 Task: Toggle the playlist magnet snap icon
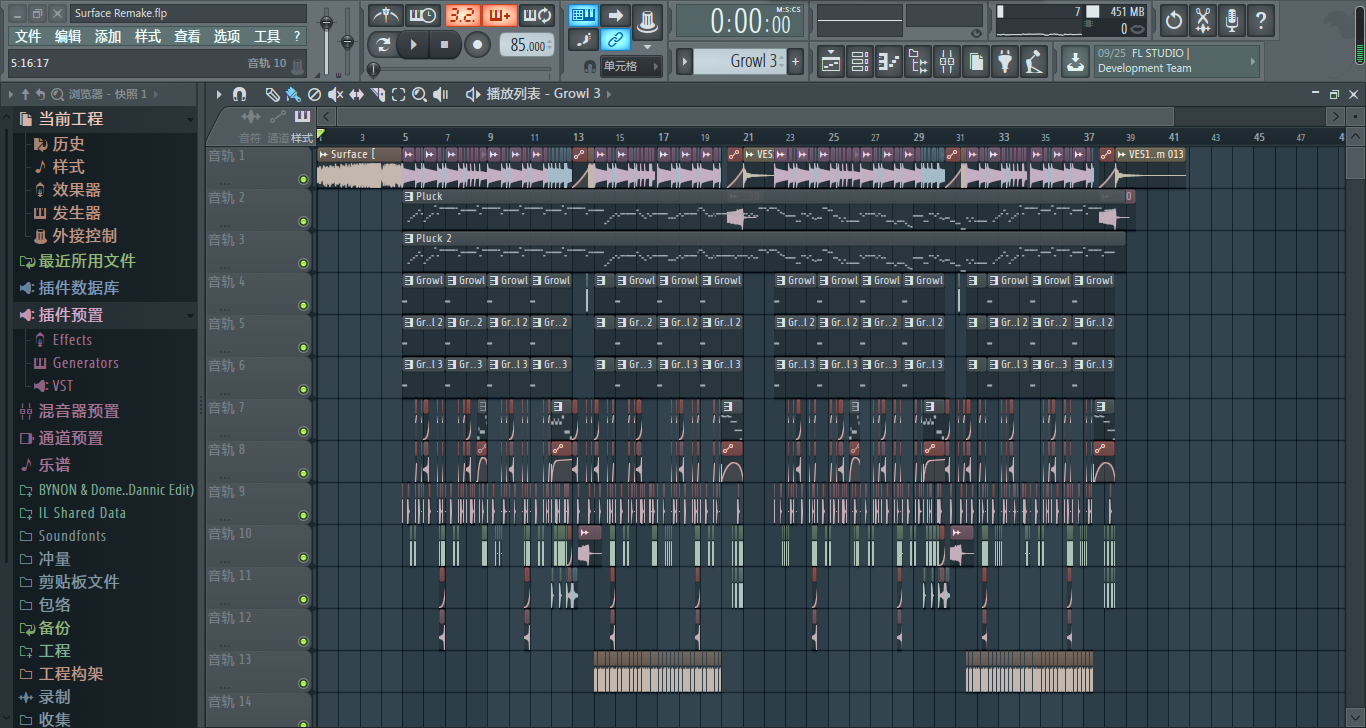(239, 94)
